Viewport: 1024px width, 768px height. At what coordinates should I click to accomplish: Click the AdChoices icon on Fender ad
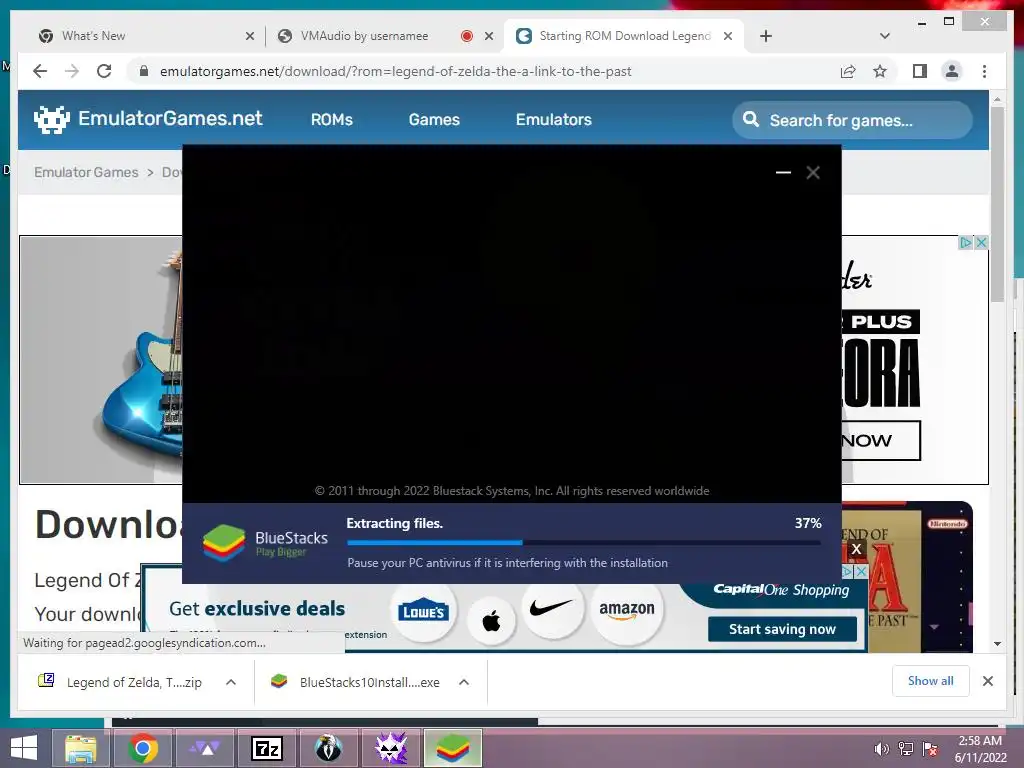pyautogui.click(x=966, y=242)
